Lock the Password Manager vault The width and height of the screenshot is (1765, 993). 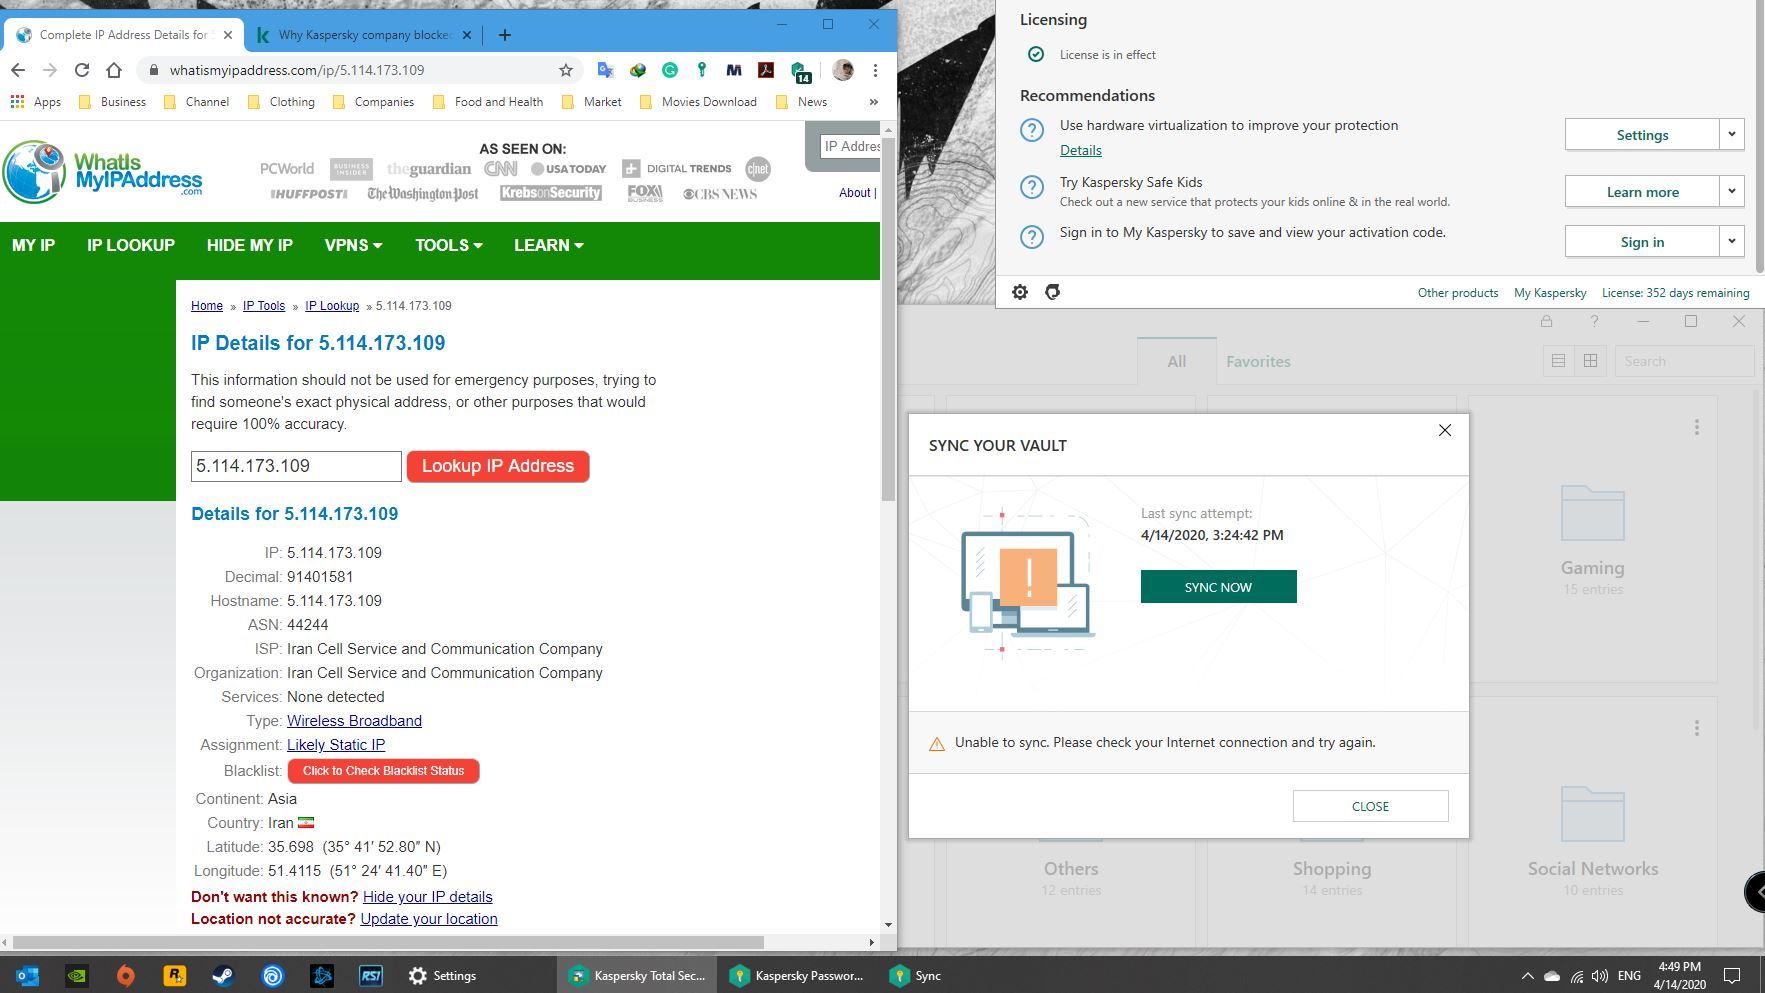(x=1547, y=321)
